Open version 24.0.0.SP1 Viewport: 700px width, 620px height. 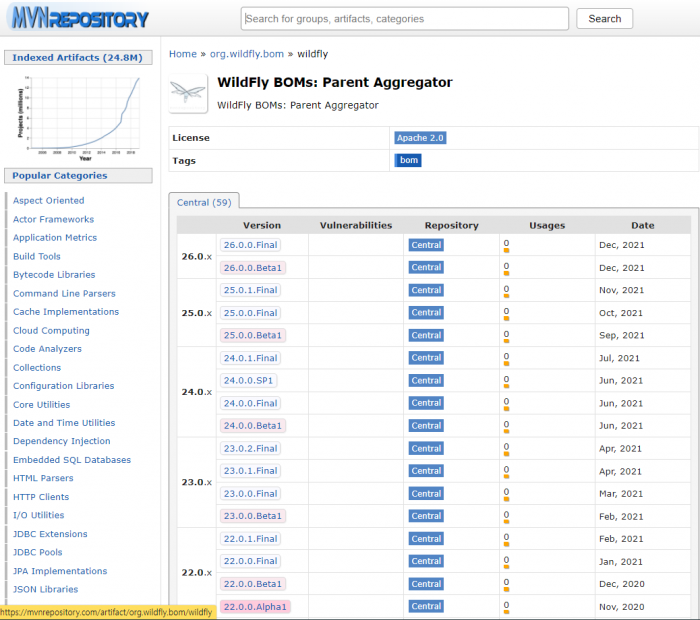pos(248,381)
